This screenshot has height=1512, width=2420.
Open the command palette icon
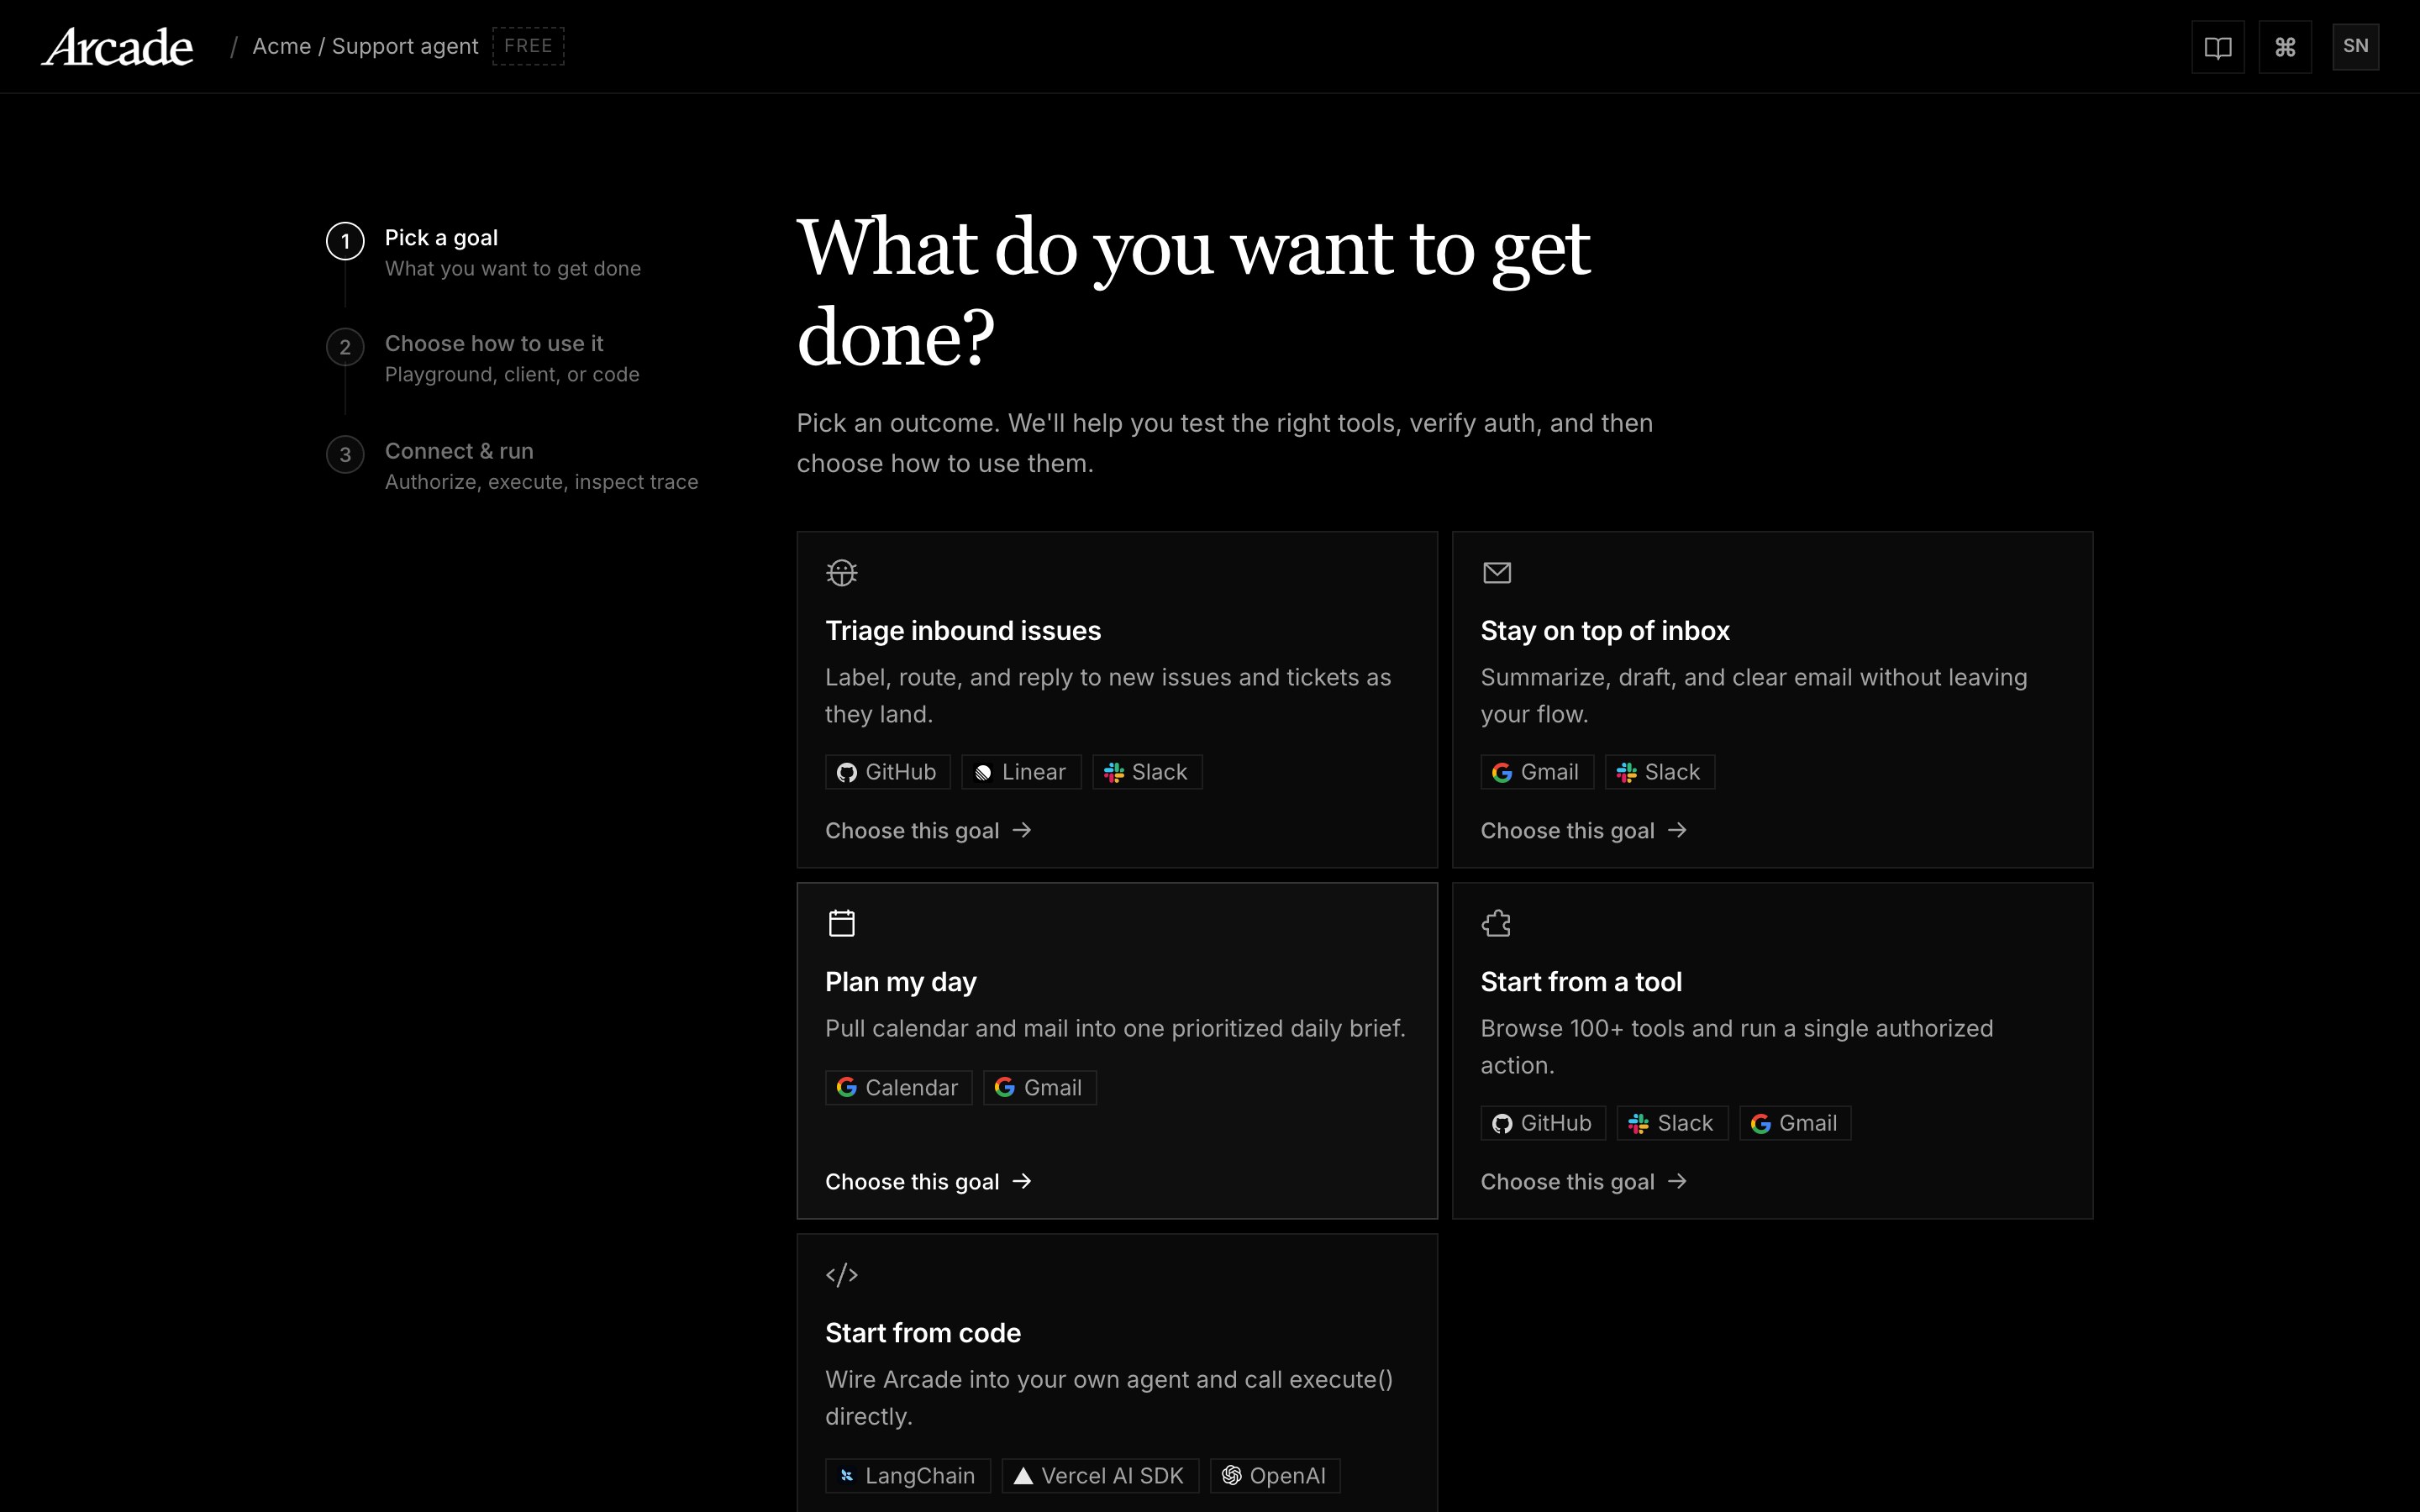click(2284, 47)
